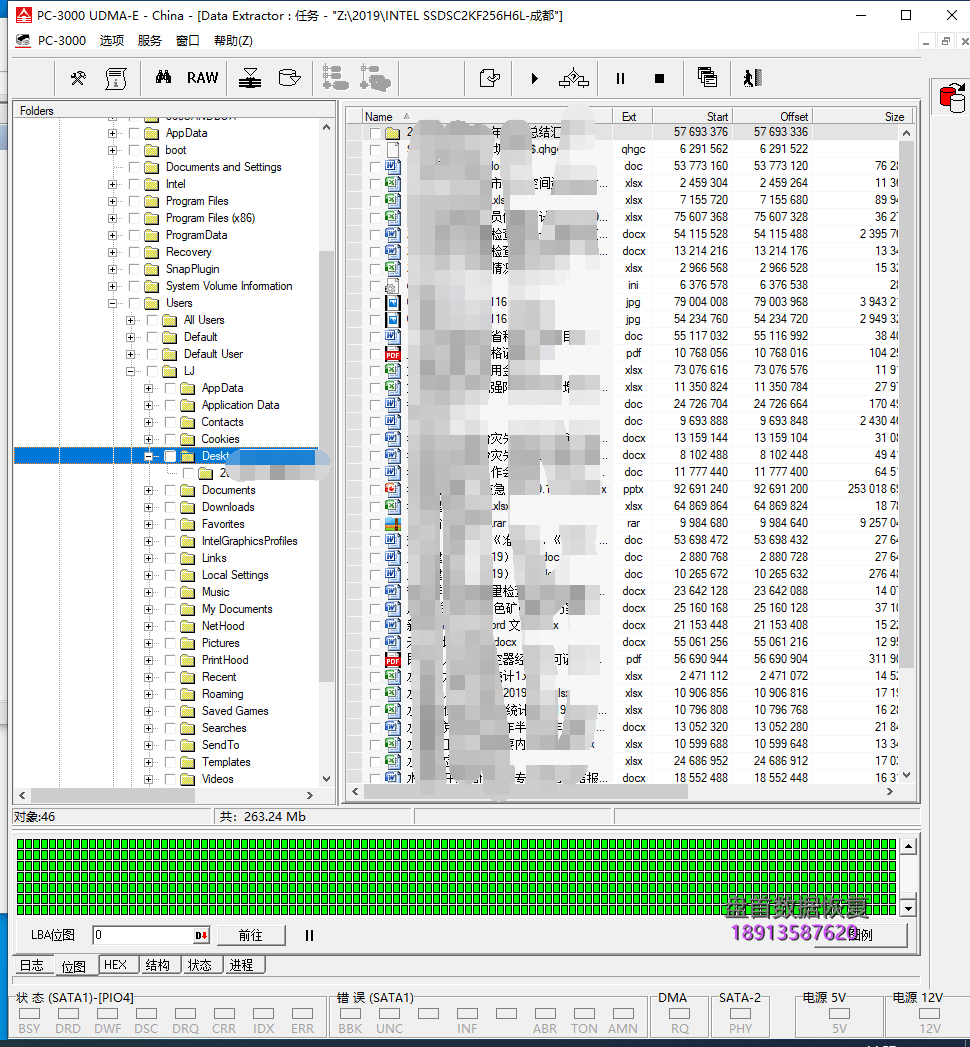Expand the Program Files (x86) node
The height and width of the screenshot is (1047, 970).
112,218
